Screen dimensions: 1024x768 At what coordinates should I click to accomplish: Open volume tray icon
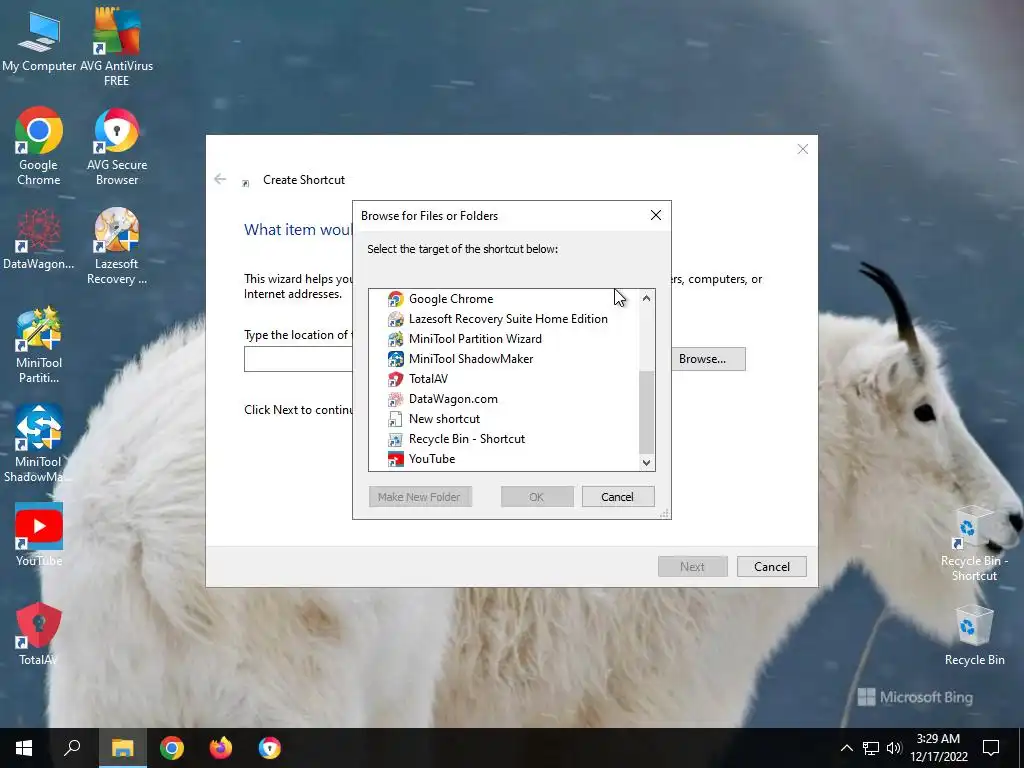pyautogui.click(x=894, y=748)
